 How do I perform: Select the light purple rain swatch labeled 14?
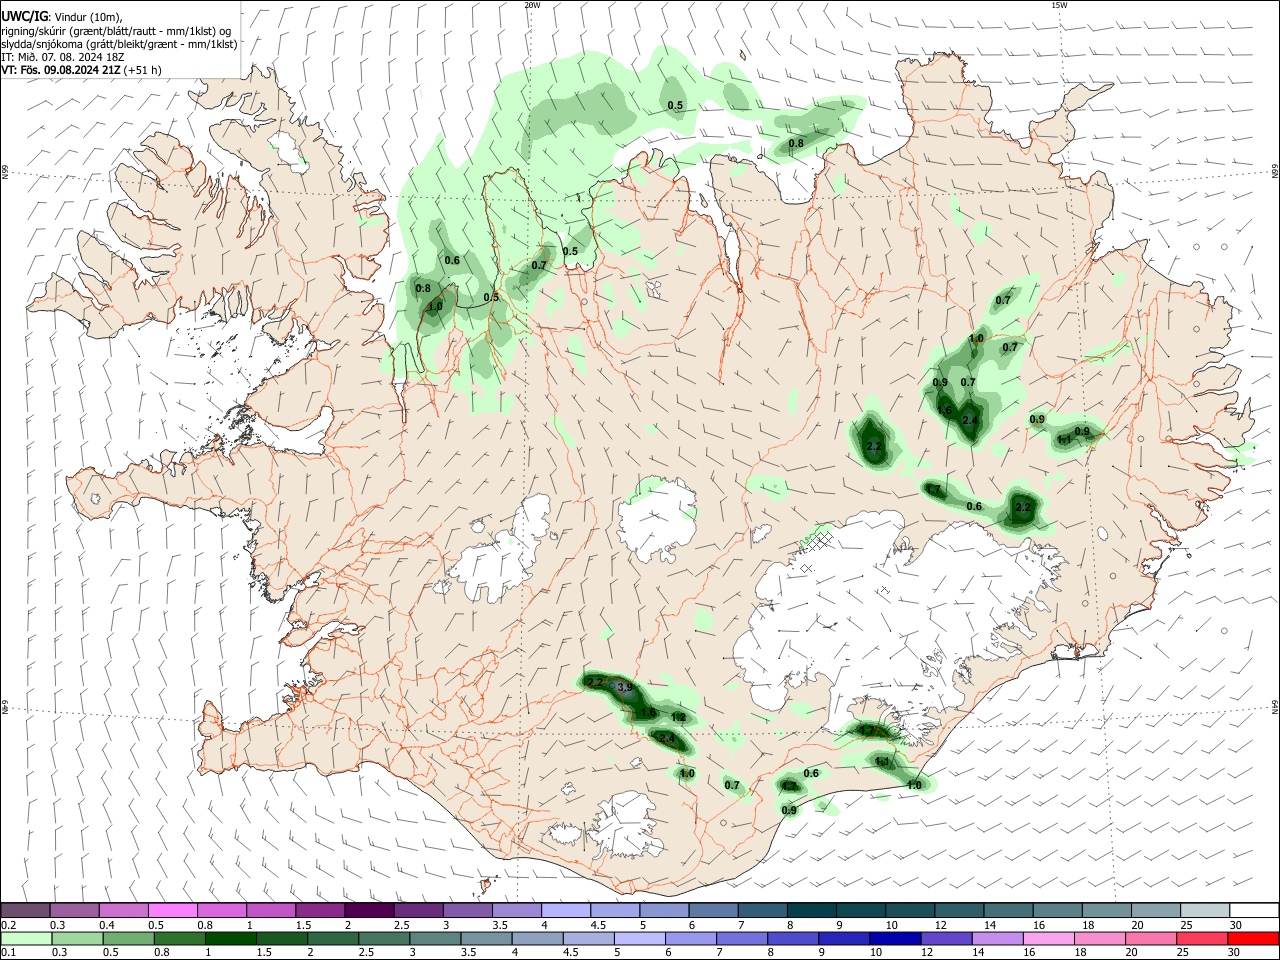click(996, 938)
